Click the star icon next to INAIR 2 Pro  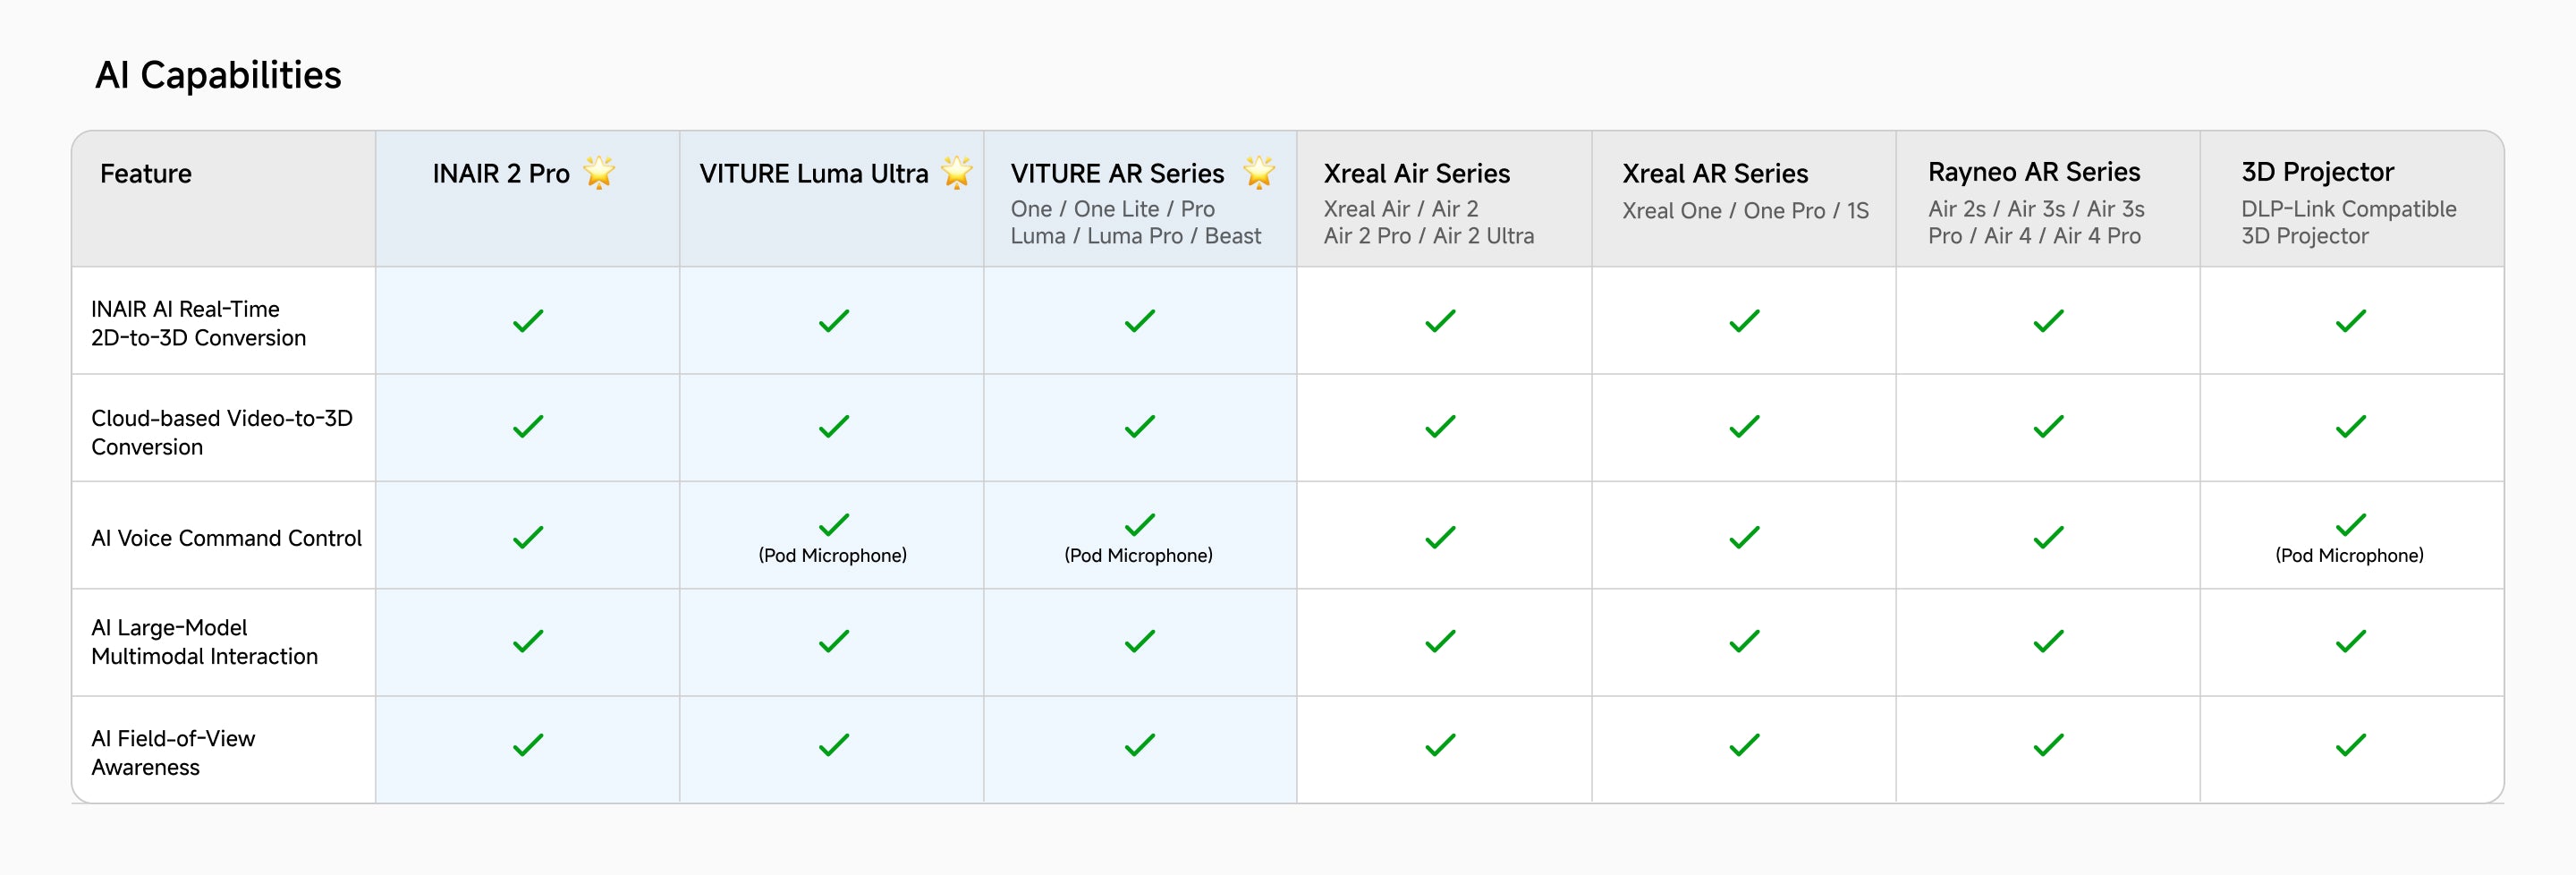click(x=599, y=172)
